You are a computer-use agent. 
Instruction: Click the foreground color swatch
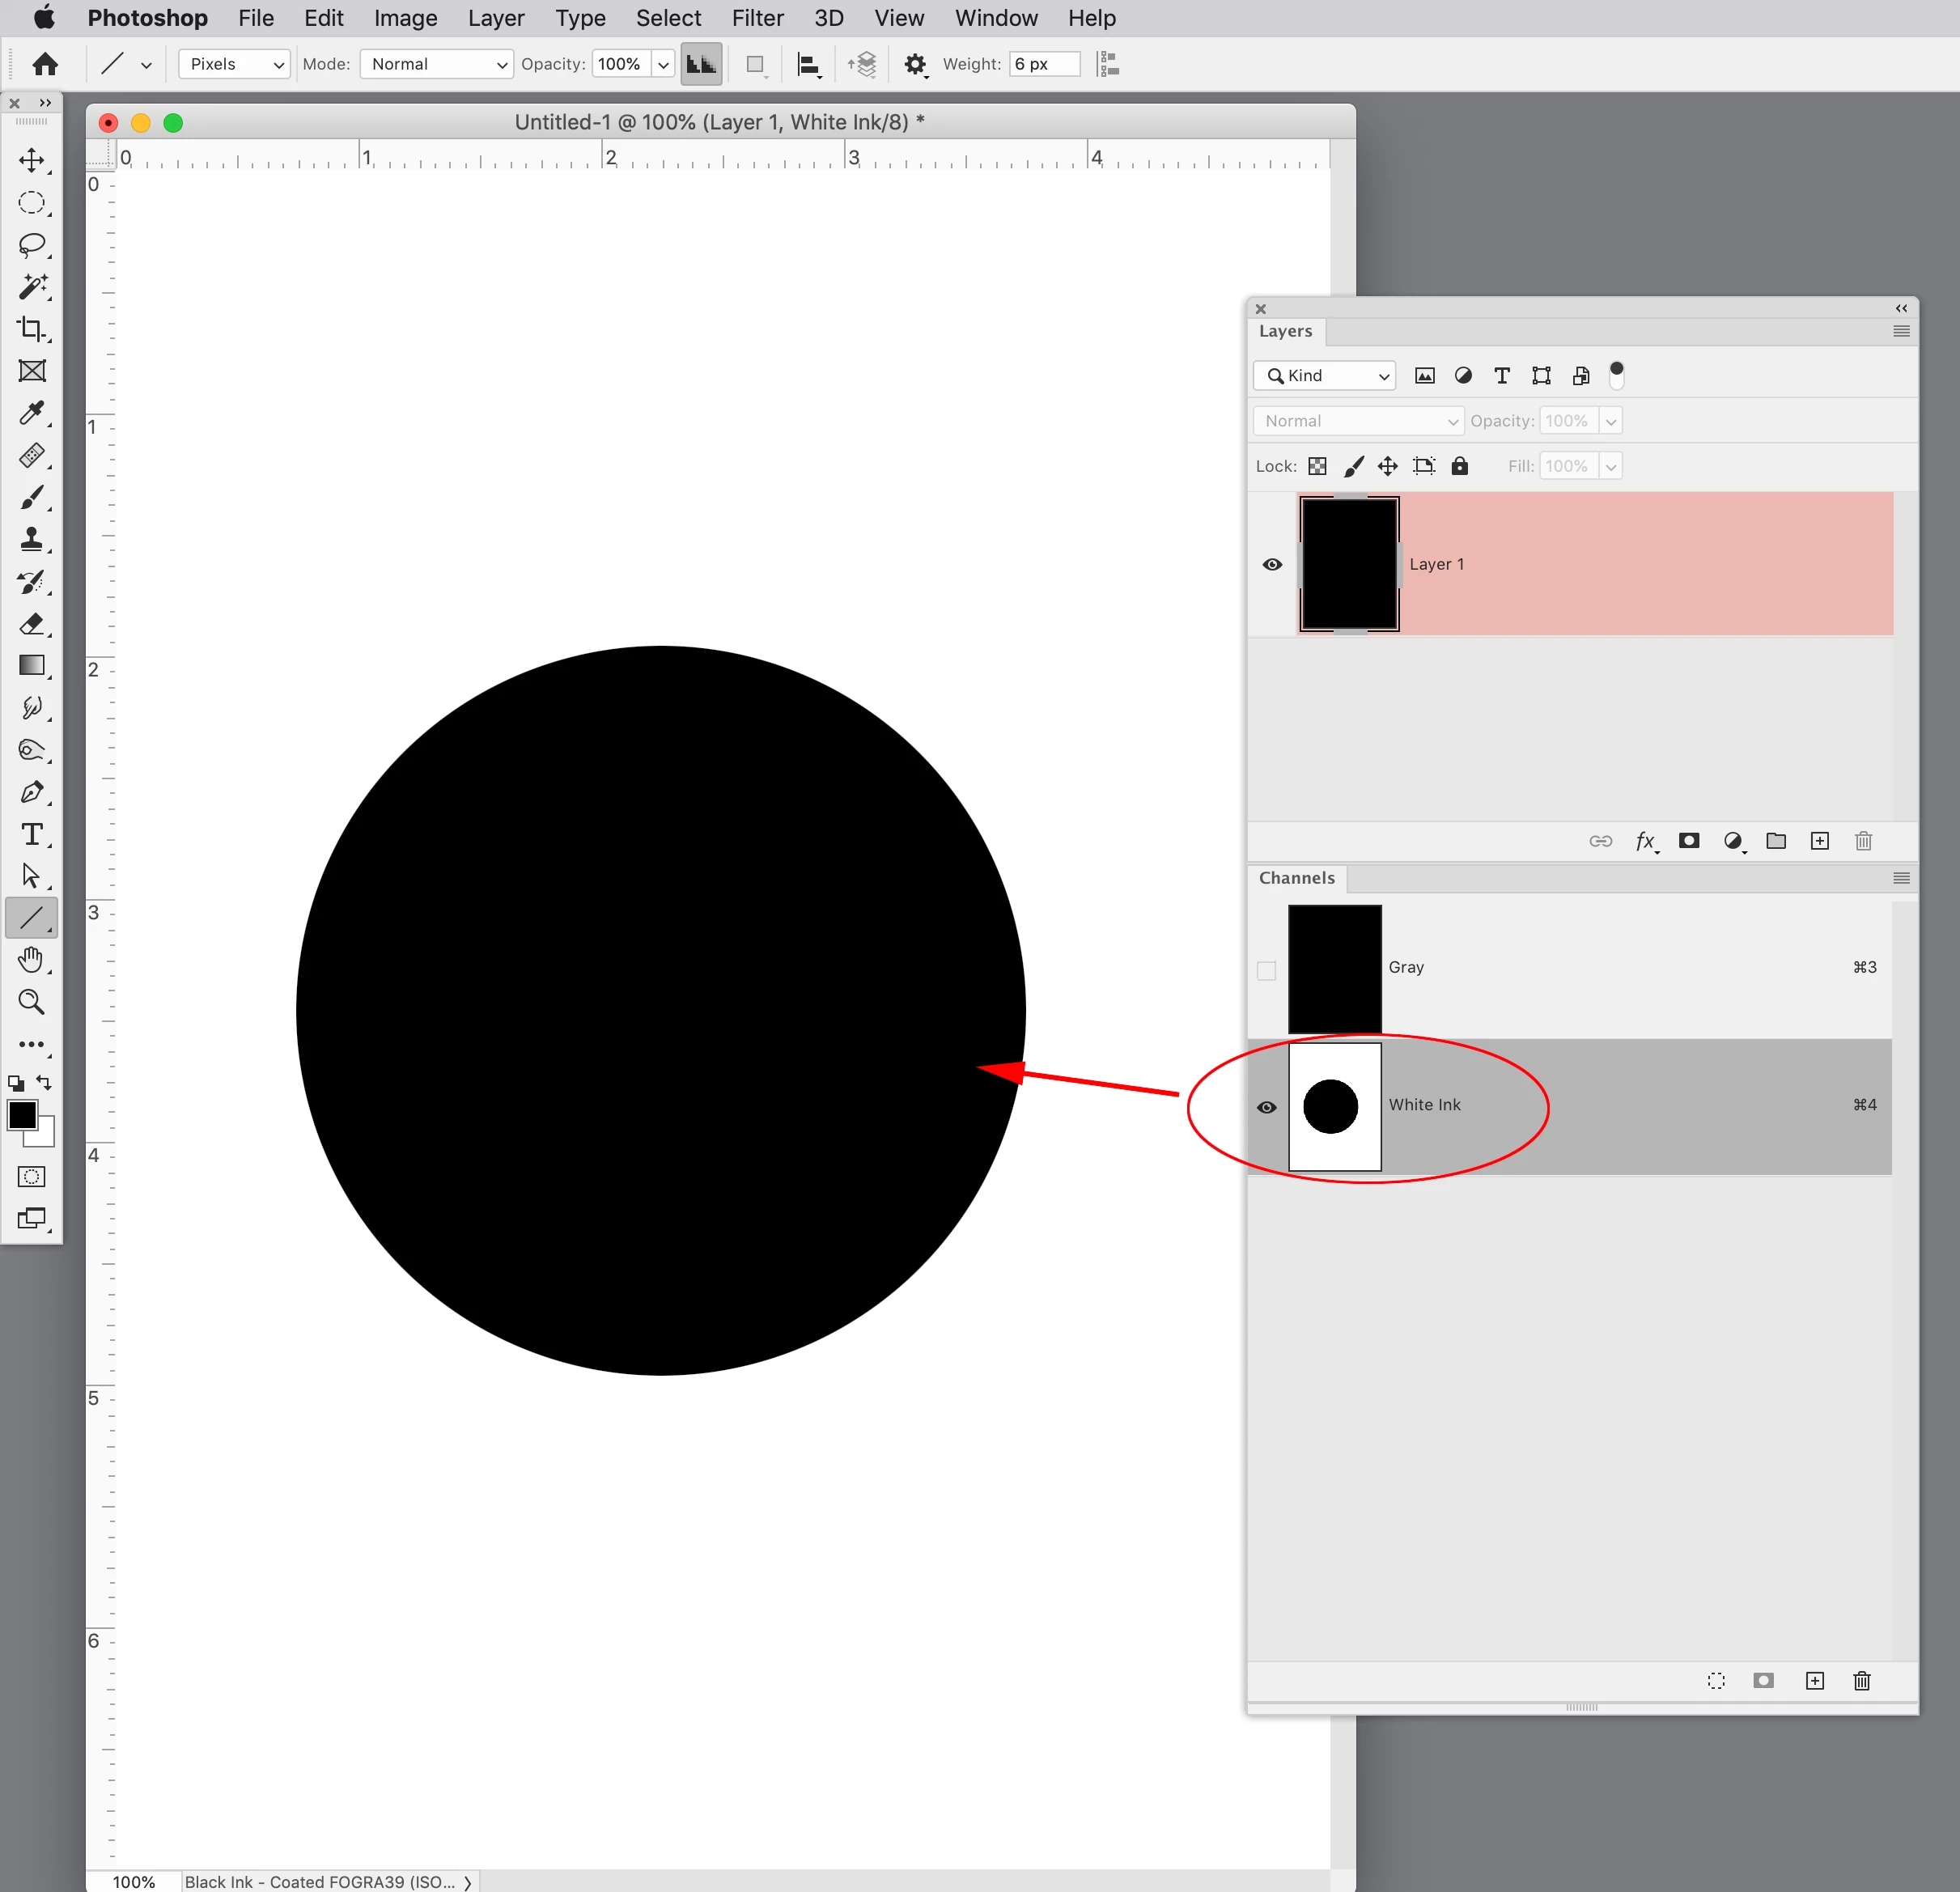tap(22, 1115)
